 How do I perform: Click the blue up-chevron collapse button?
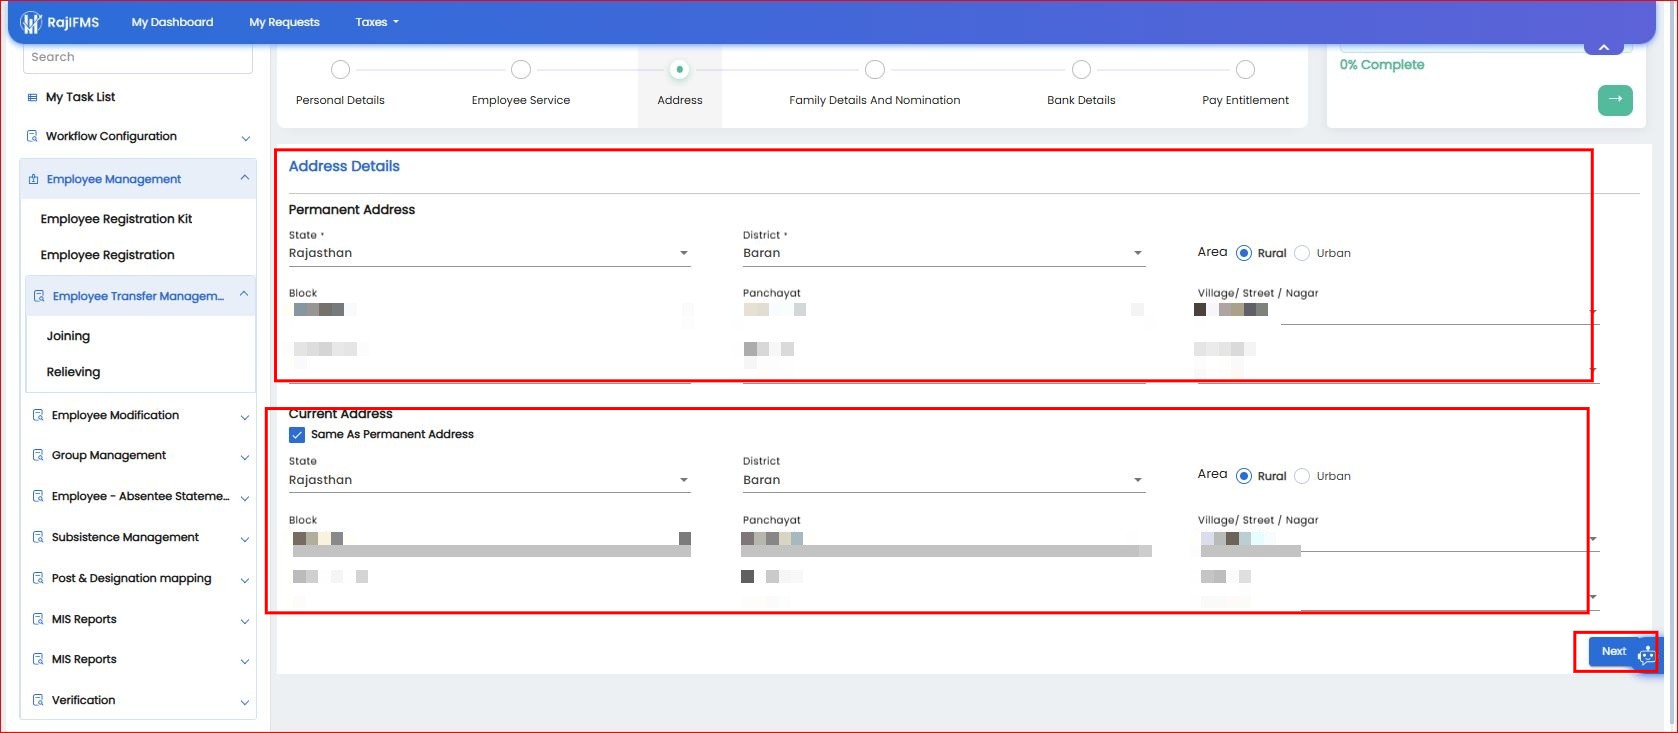coord(1604,47)
